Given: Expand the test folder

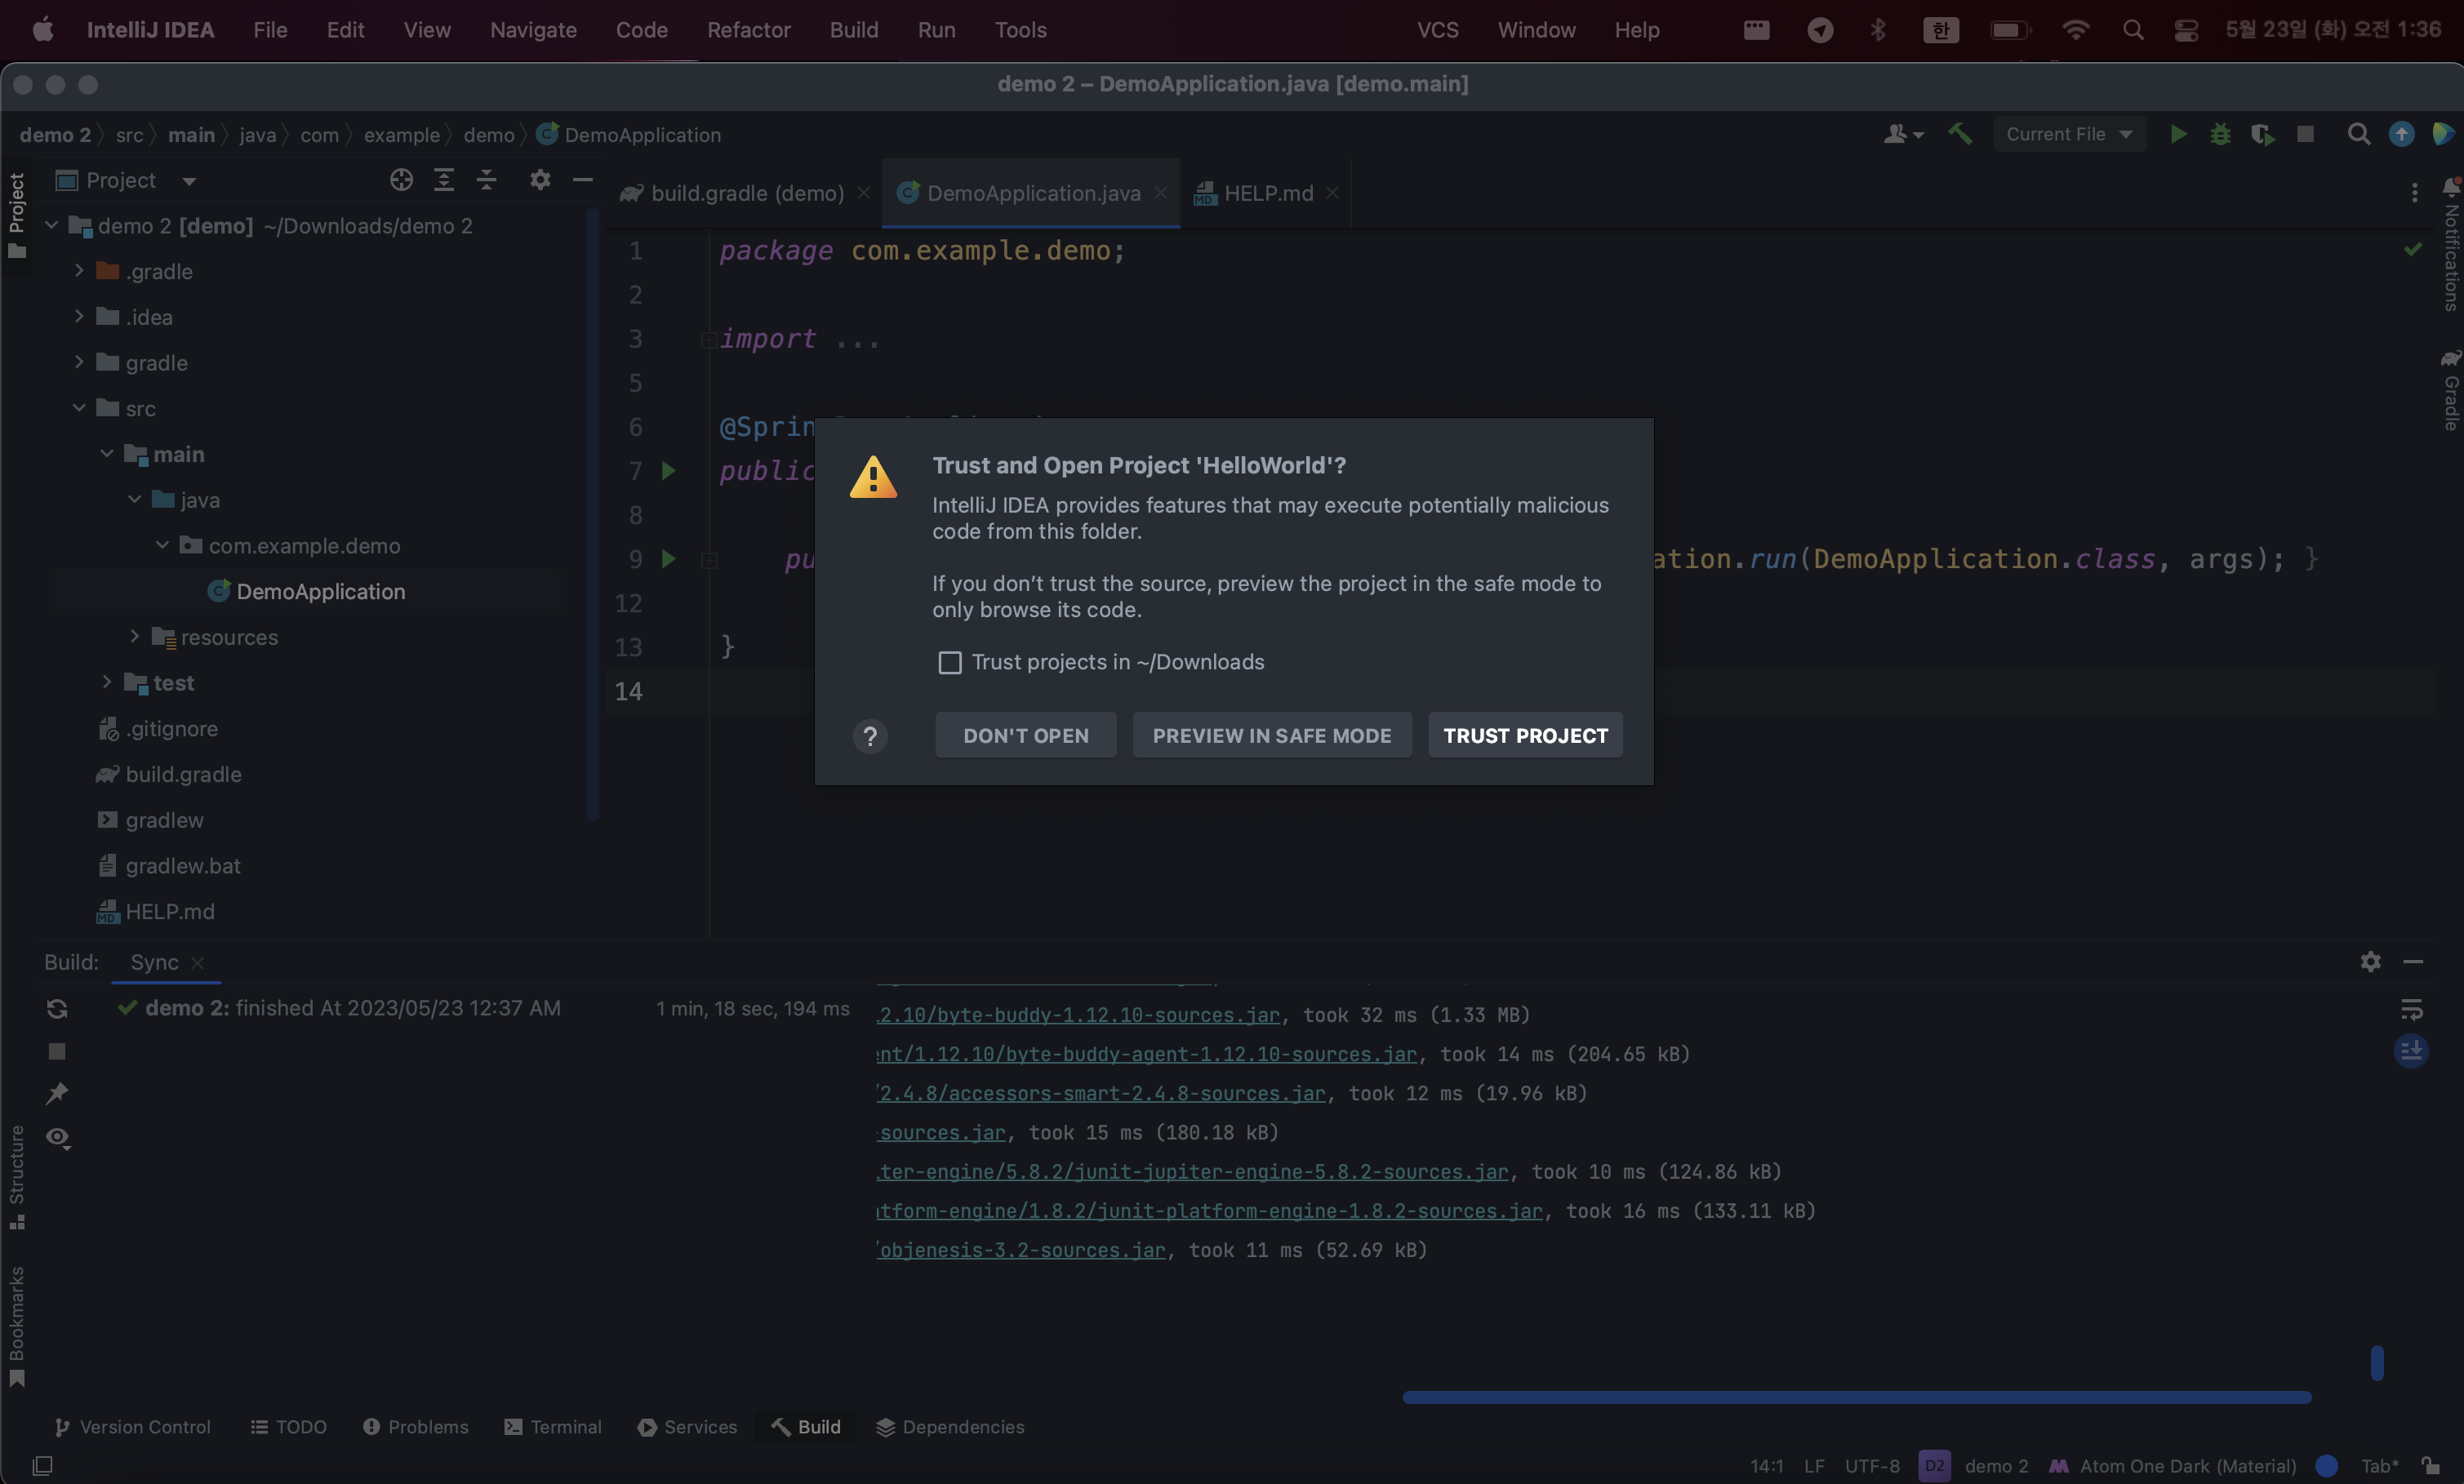Looking at the screenshot, I should [107, 683].
